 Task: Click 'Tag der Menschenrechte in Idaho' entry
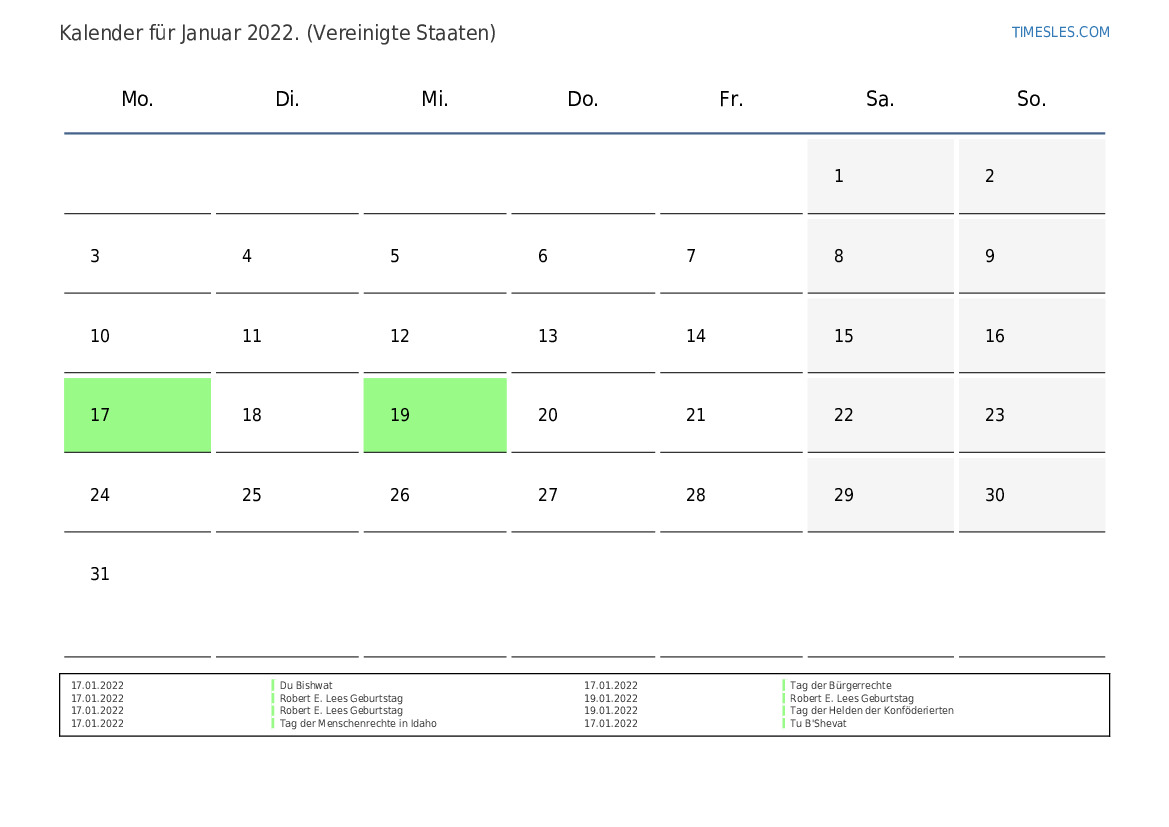pos(358,723)
